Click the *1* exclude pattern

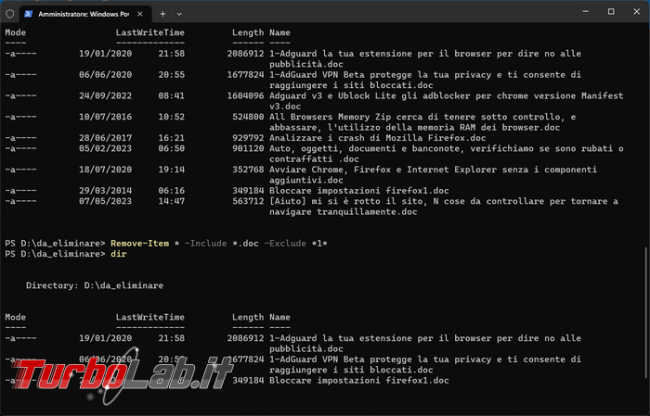click(x=320, y=243)
